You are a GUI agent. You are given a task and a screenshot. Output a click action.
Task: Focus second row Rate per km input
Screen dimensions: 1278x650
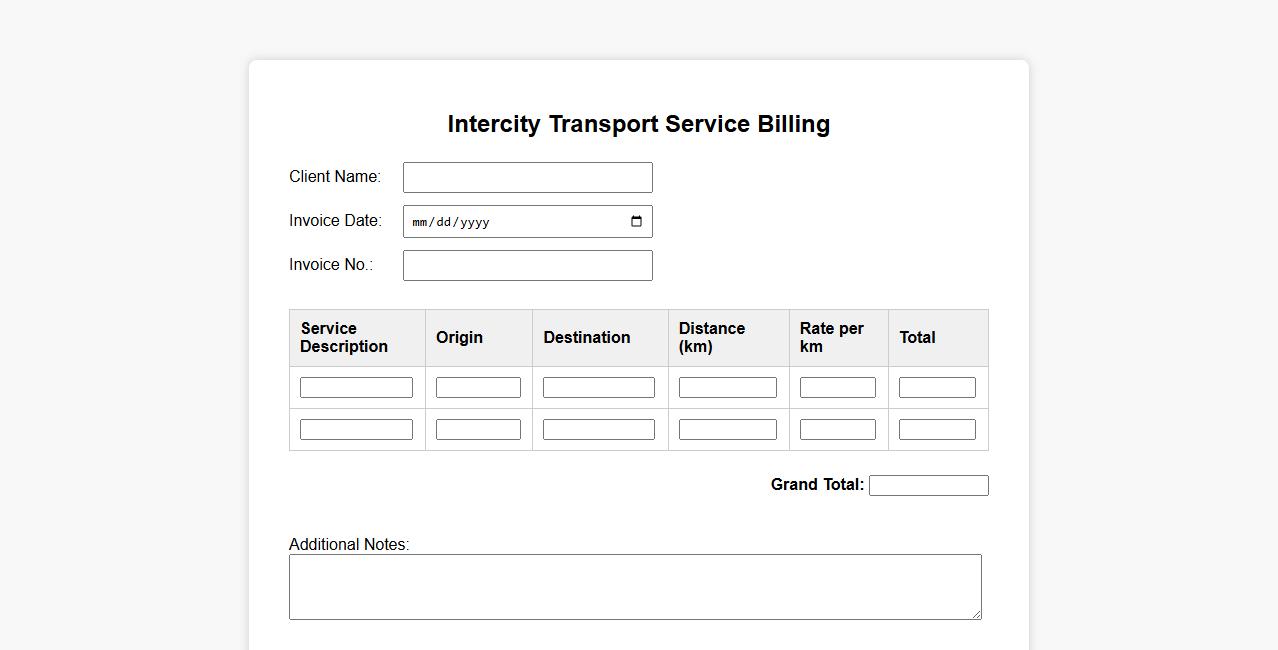(837, 430)
